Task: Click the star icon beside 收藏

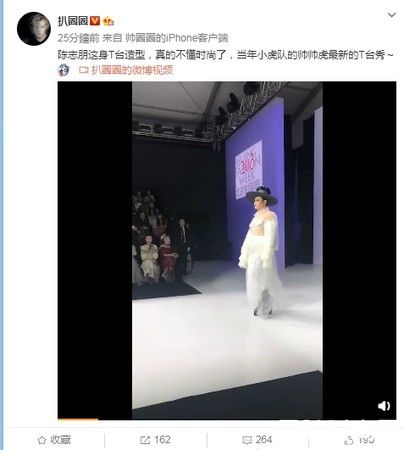Action: tap(42, 440)
